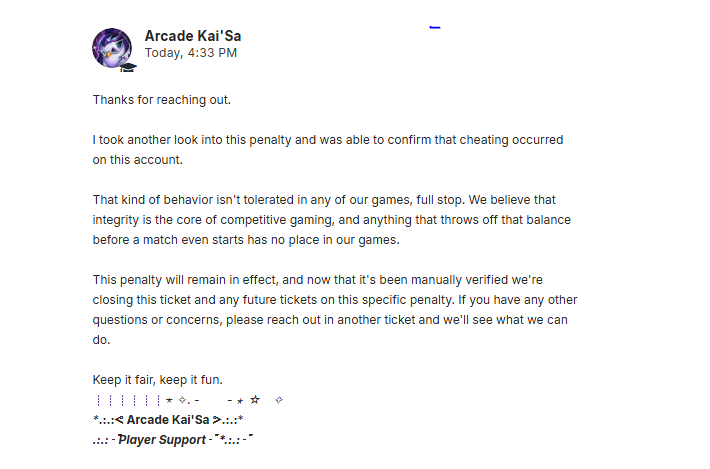The image size is (710, 469).
Task: Click the small blue dash mark at the top
Action: pyautogui.click(x=435, y=28)
